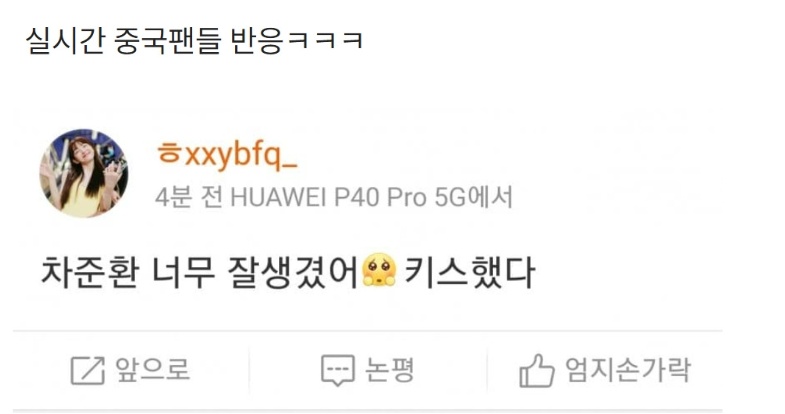The height and width of the screenshot is (414, 785).
Task: Click 반응ㅋㅋㅋ at the end of the headline
Action: (x=296, y=41)
